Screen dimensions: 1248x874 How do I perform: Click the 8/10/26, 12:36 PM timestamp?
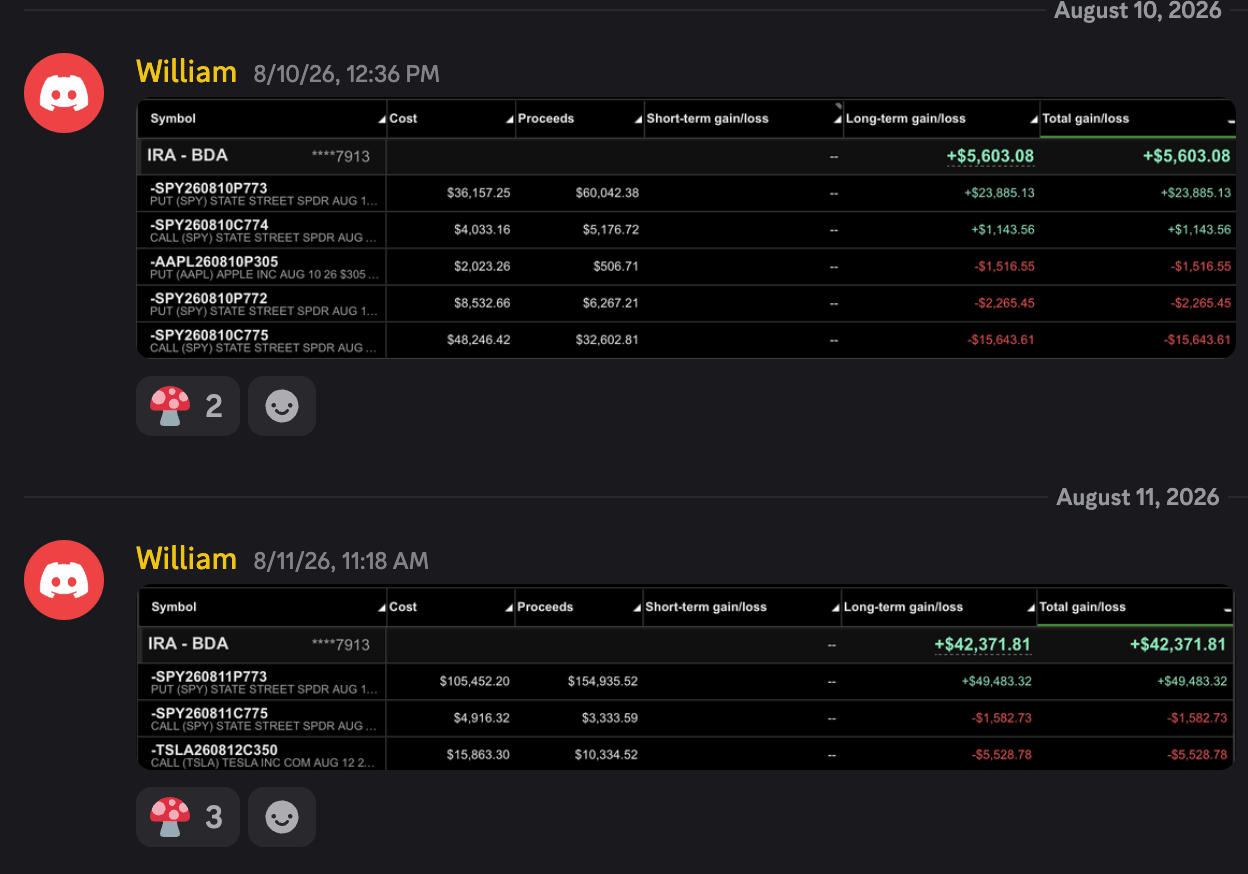point(346,74)
